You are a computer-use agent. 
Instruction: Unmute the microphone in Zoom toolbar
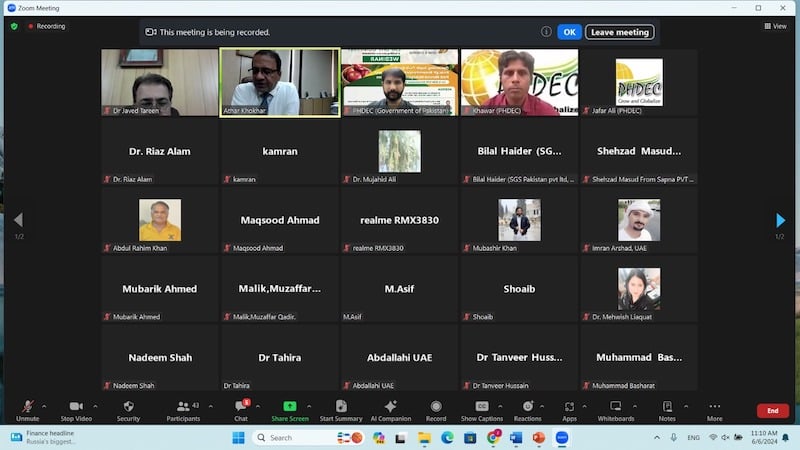click(27, 409)
